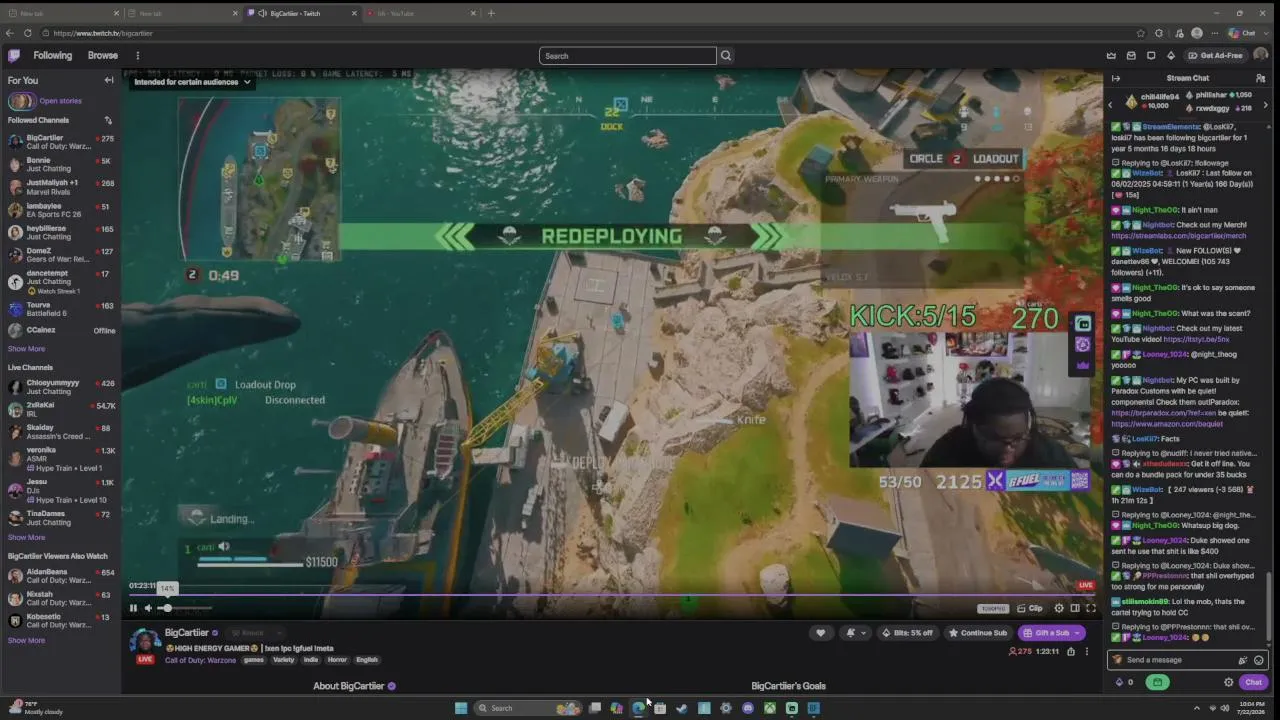Viewport: 1280px width, 720px height.
Task: Toggle theatre mode
Action: [x=1075, y=608]
